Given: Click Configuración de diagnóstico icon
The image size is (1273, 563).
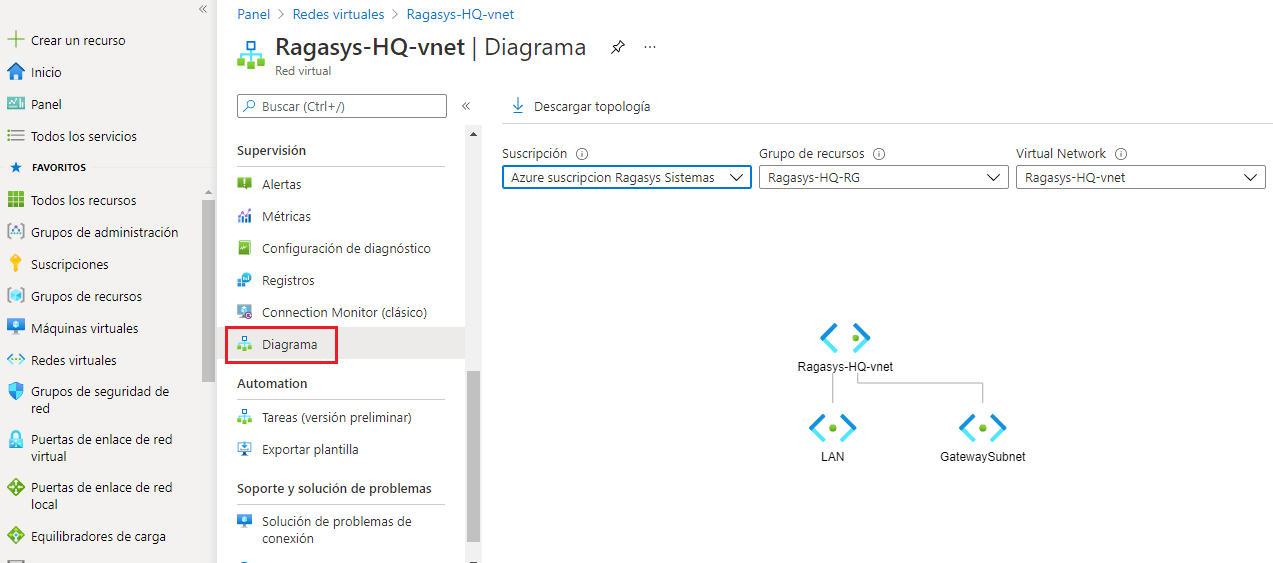Looking at the screenshot, I should (245, 248).
